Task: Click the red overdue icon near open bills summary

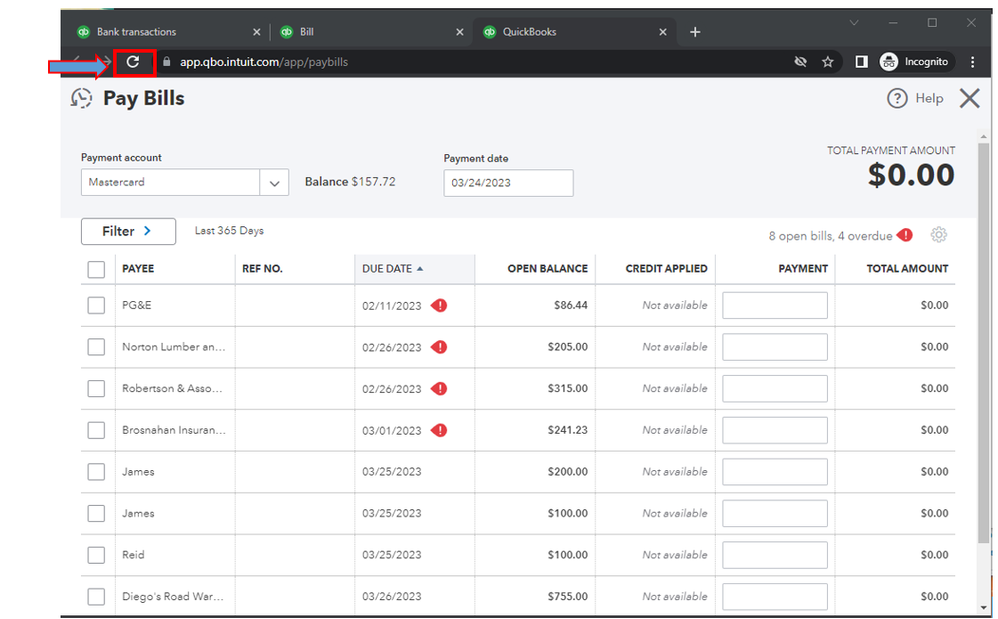Action: point(905,235)
